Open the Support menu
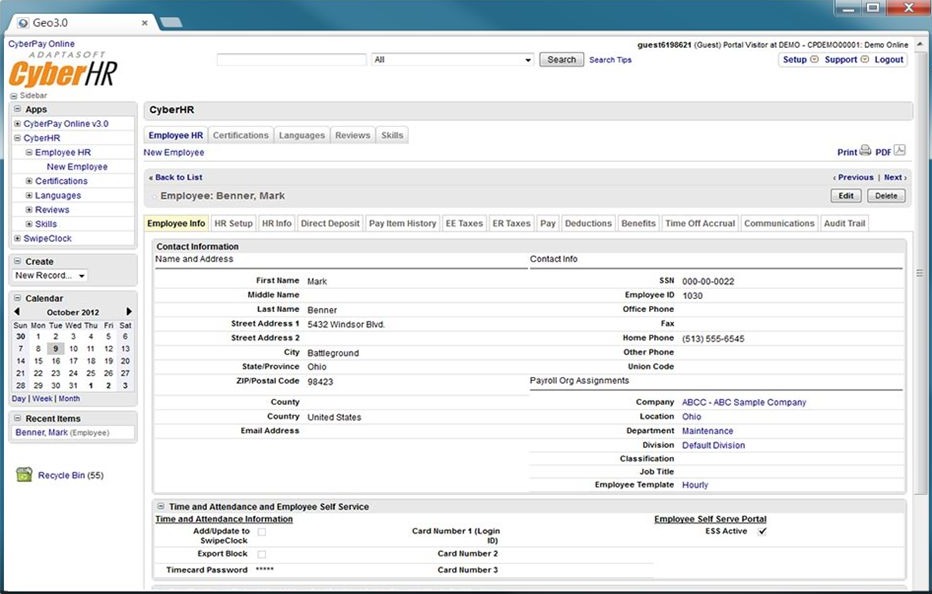This screenshot has height=594, width=932. pos(846,59)
